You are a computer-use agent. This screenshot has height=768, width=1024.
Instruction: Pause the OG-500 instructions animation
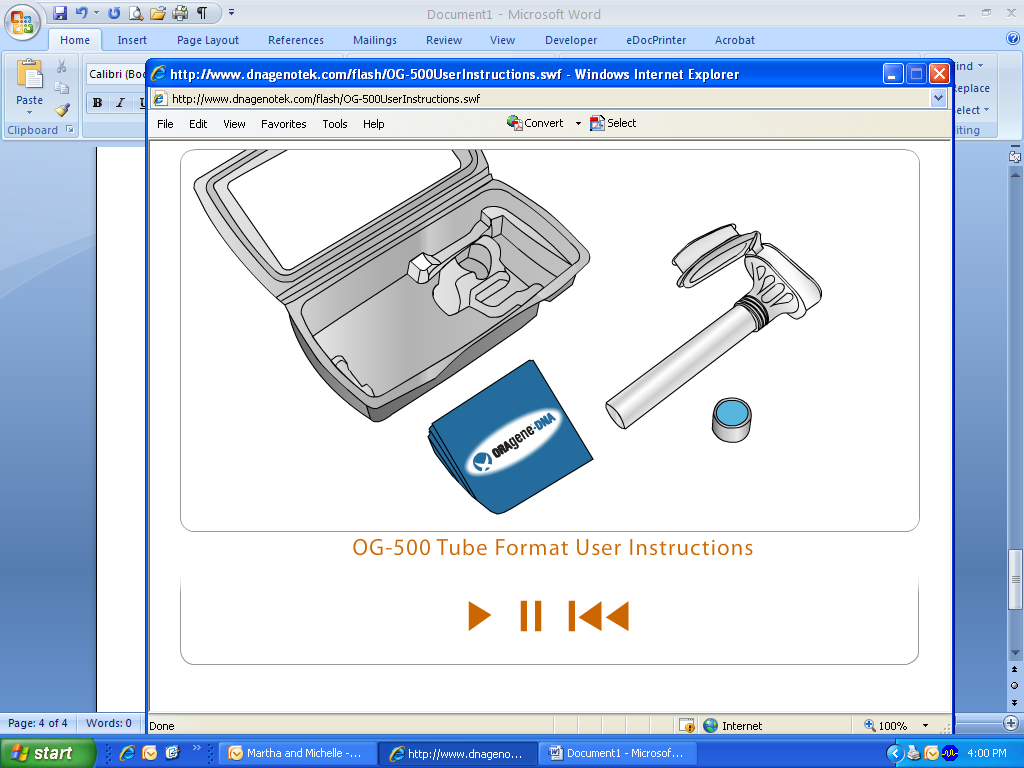(x=531, y=616)
